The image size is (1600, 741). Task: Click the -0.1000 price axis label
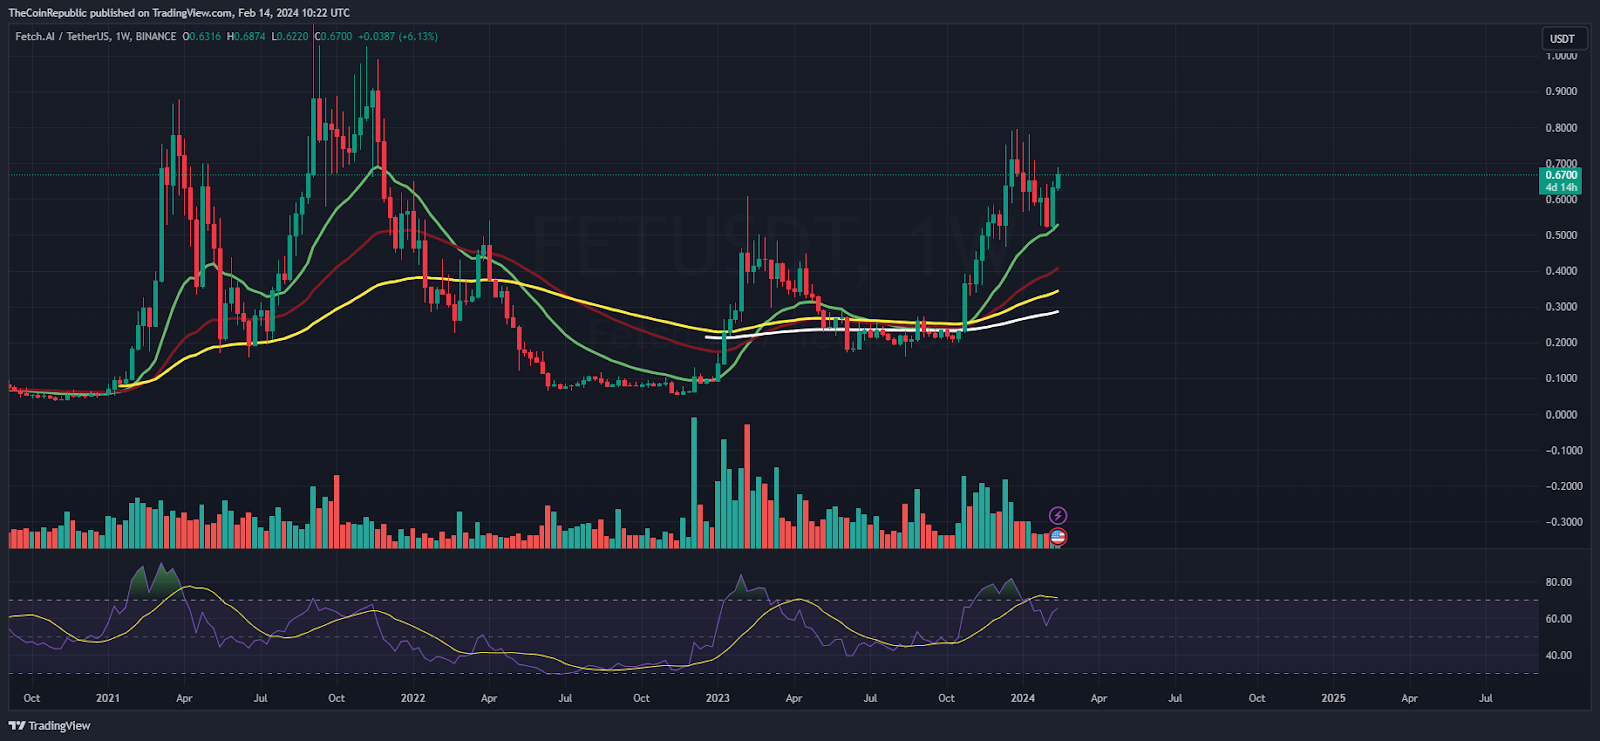(1564, 451)
